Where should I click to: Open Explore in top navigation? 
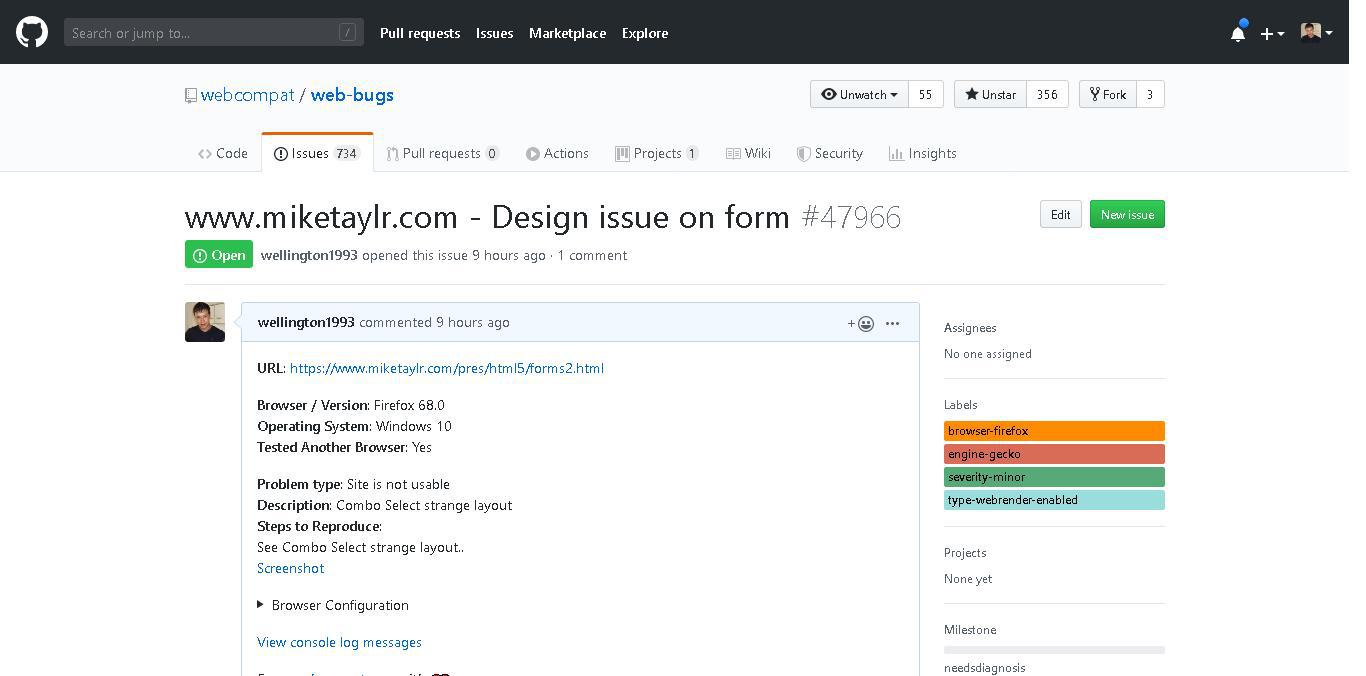645,33
